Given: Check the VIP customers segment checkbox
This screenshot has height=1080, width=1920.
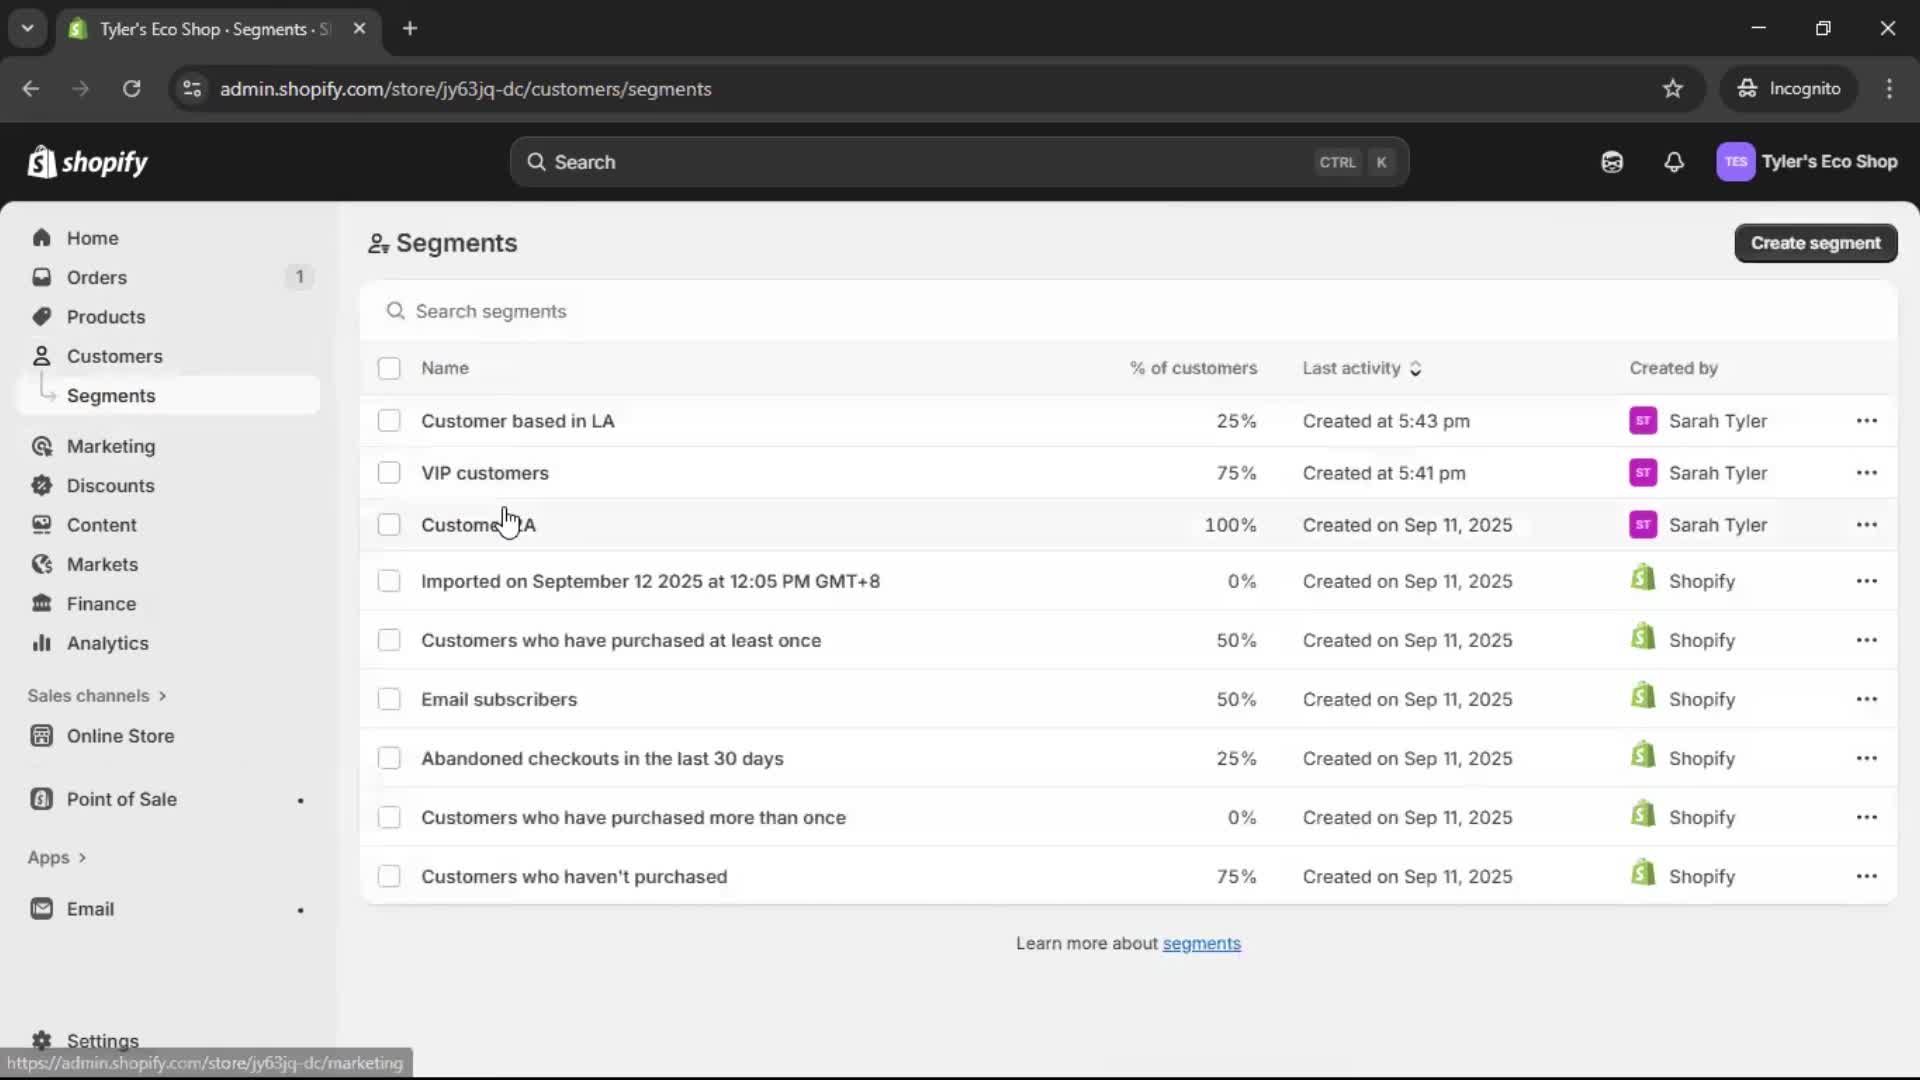Looking at the screenshot, I should pyautogui.click(x=390, y=472).
